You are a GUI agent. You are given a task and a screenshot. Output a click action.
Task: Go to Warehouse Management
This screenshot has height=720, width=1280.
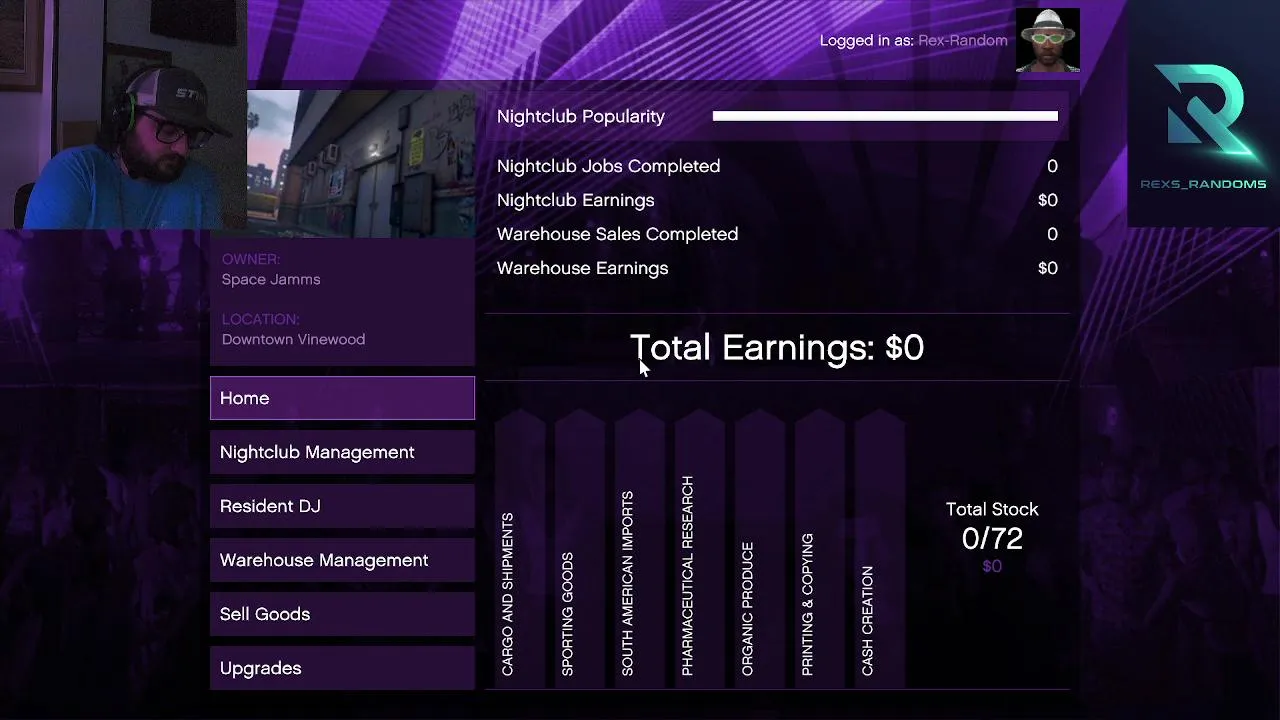click(x=342, y=560)
